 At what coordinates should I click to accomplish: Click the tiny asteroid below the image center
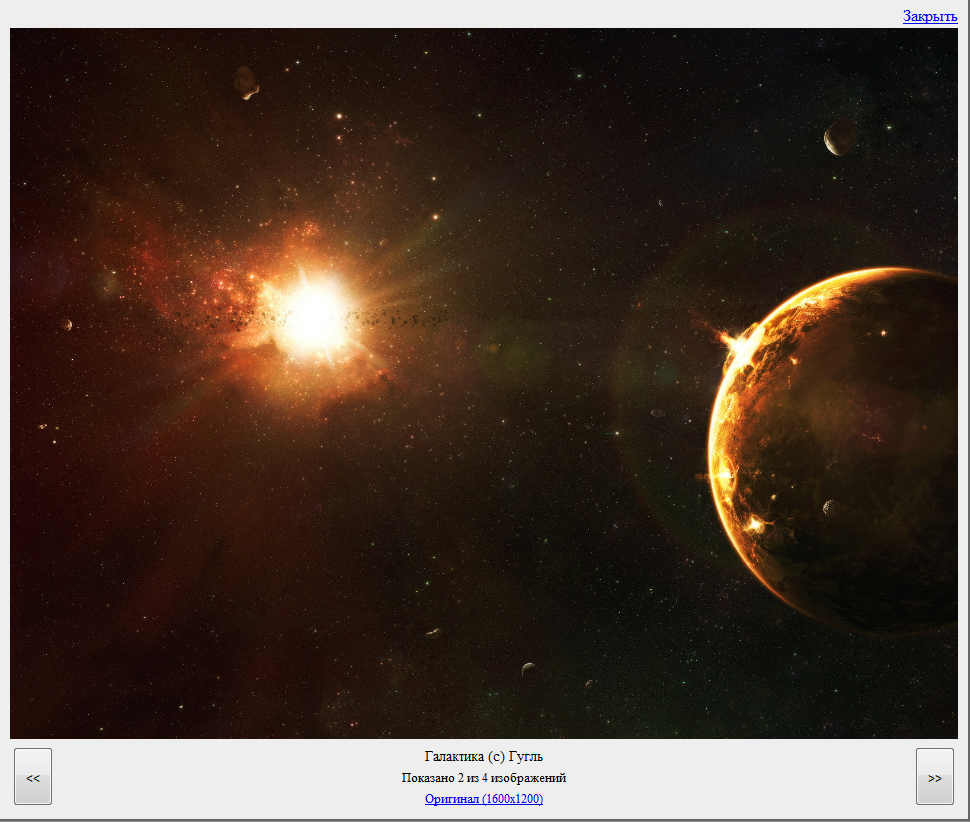[433, 632]
